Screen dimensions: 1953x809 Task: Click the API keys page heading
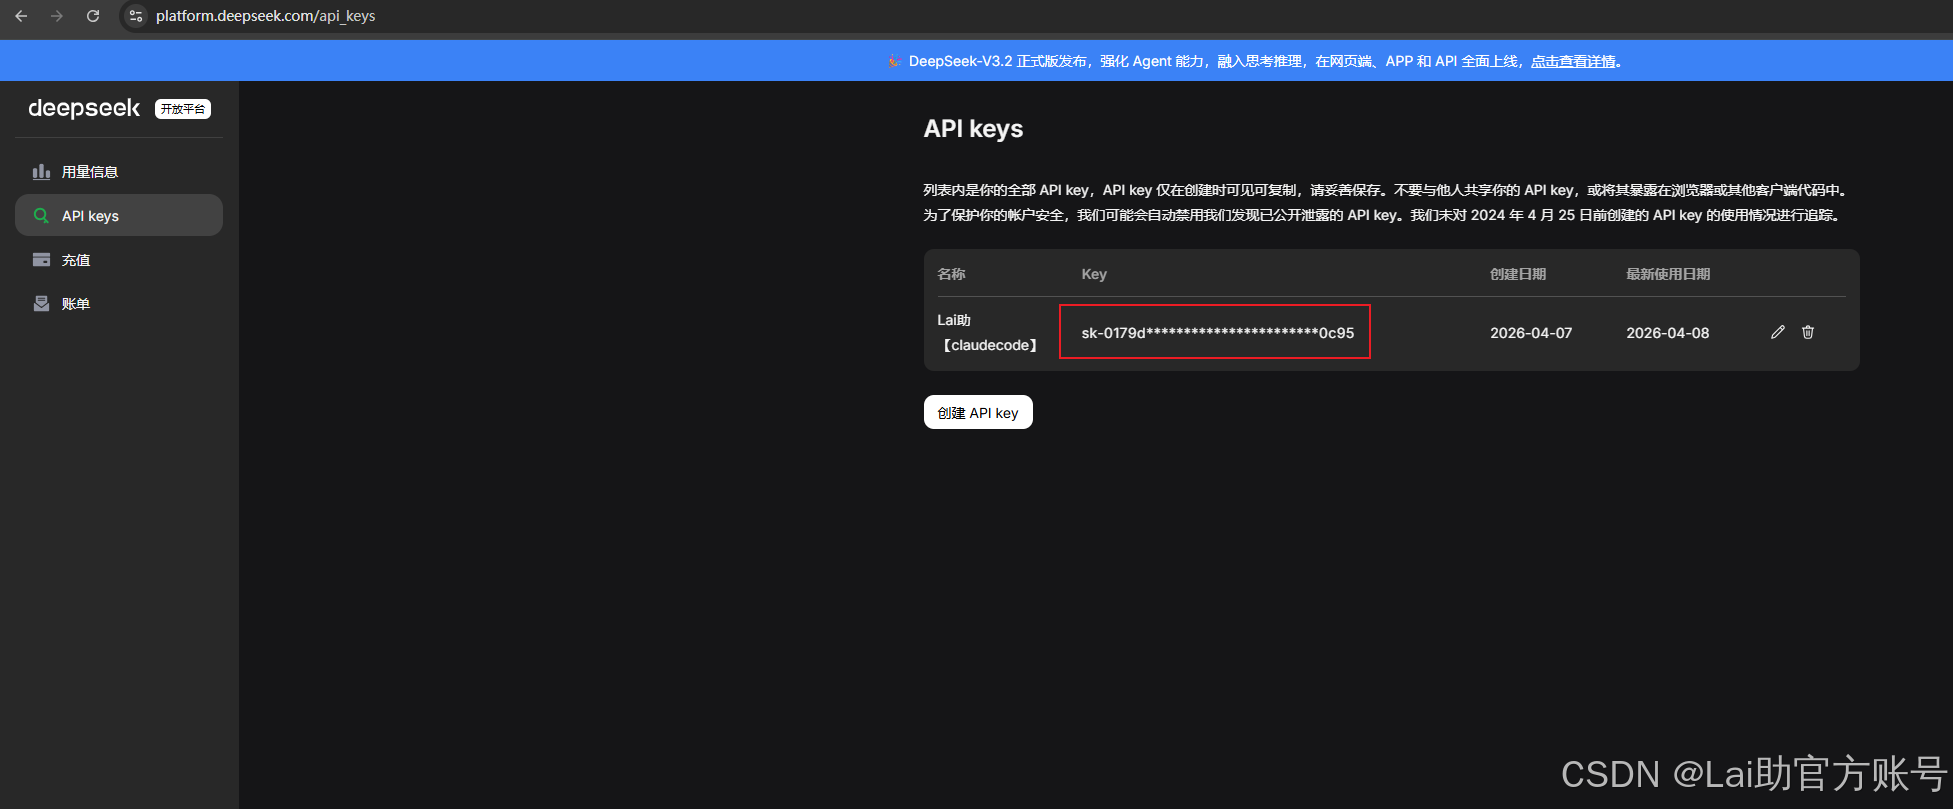pos(973,129)
